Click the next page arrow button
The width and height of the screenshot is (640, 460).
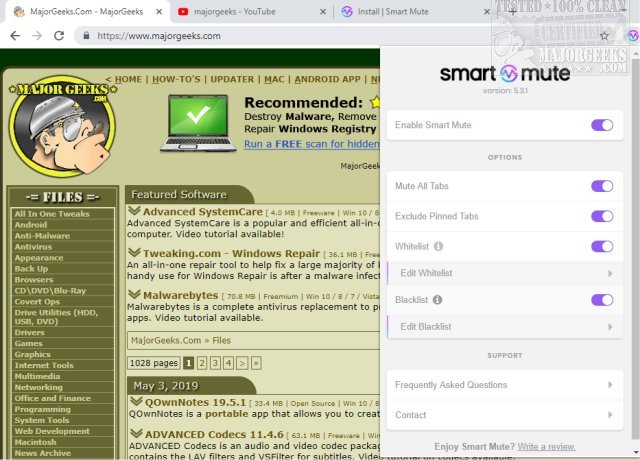pos(242,363)
